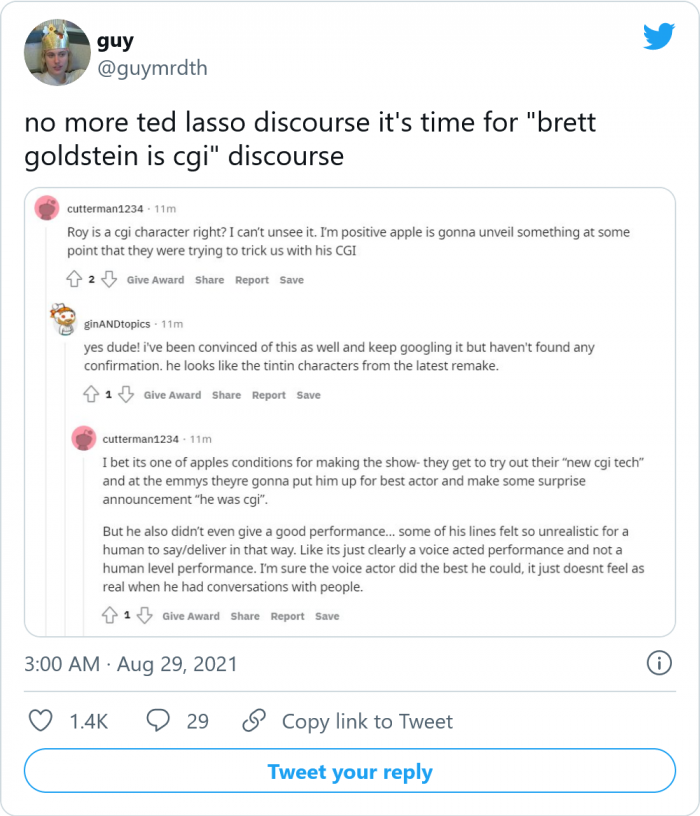Viewport: 700px width, 816px height.
Task: Open guy's profile picture
Action: [57, 52]
